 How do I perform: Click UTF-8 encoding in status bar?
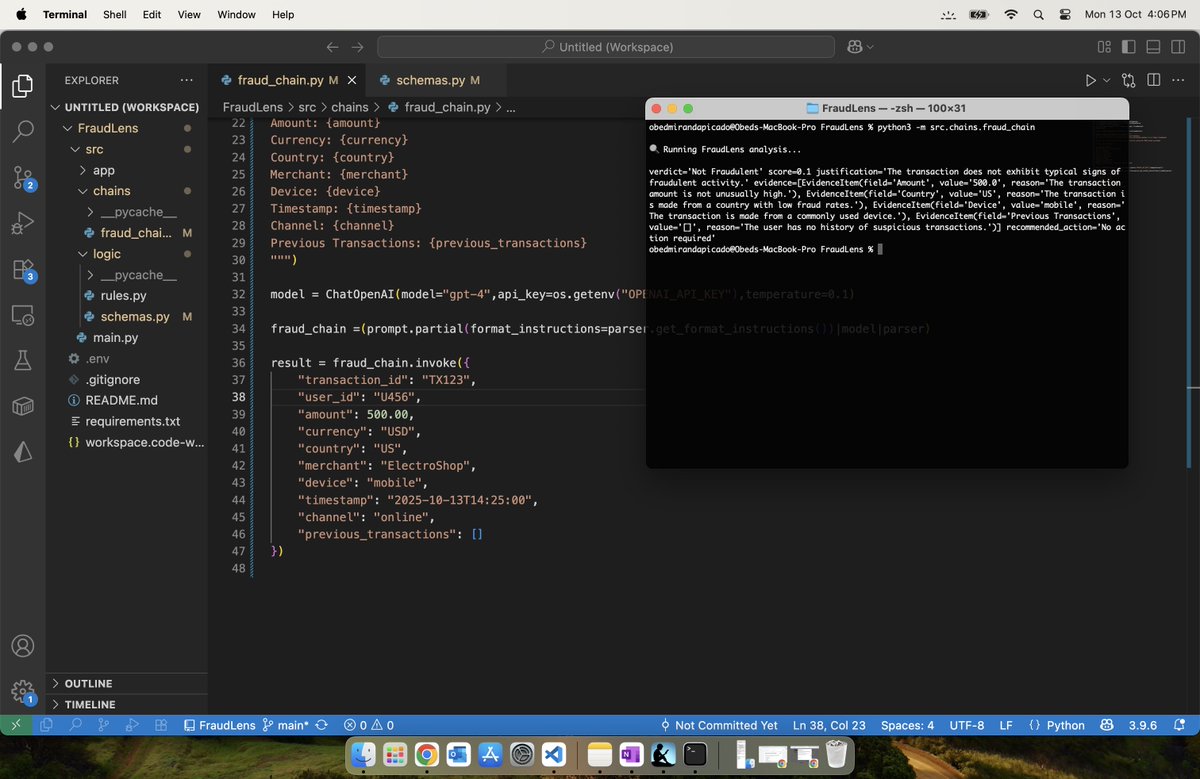[966, 725]
